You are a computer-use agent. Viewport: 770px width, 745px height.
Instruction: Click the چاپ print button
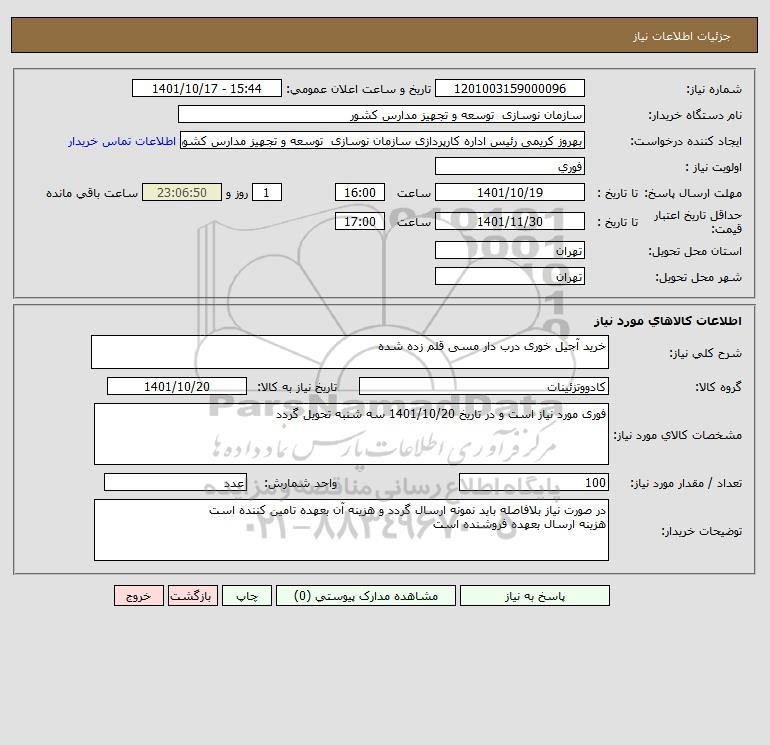[x=247, y=596]
